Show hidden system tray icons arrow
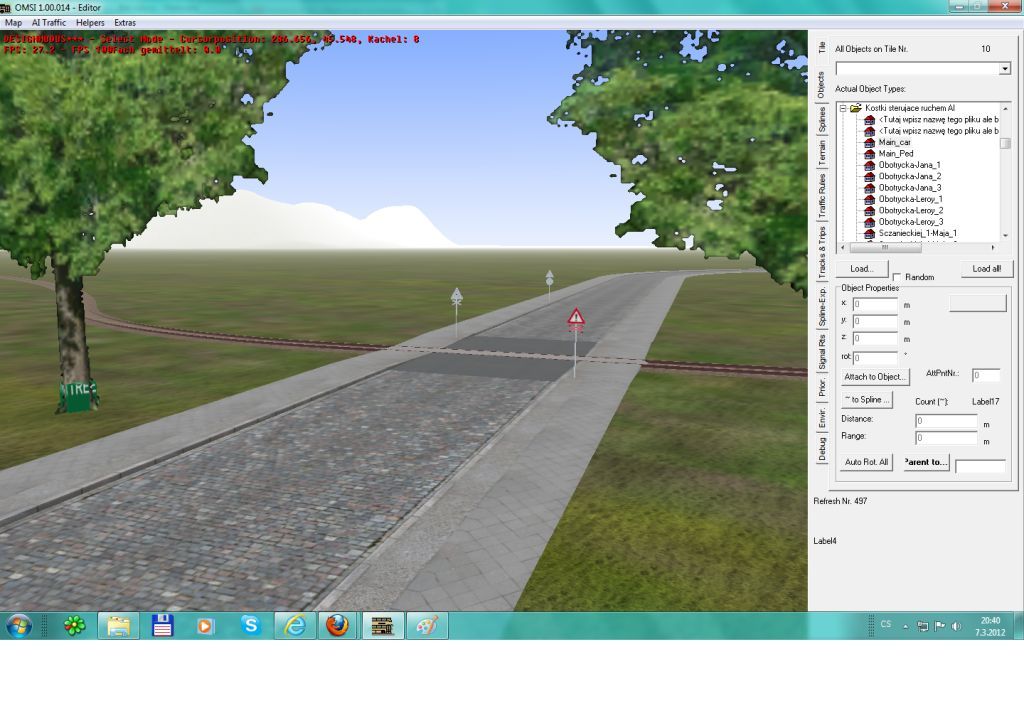The width and height of the screenshot is (1024, 728). tap(905, 626)
